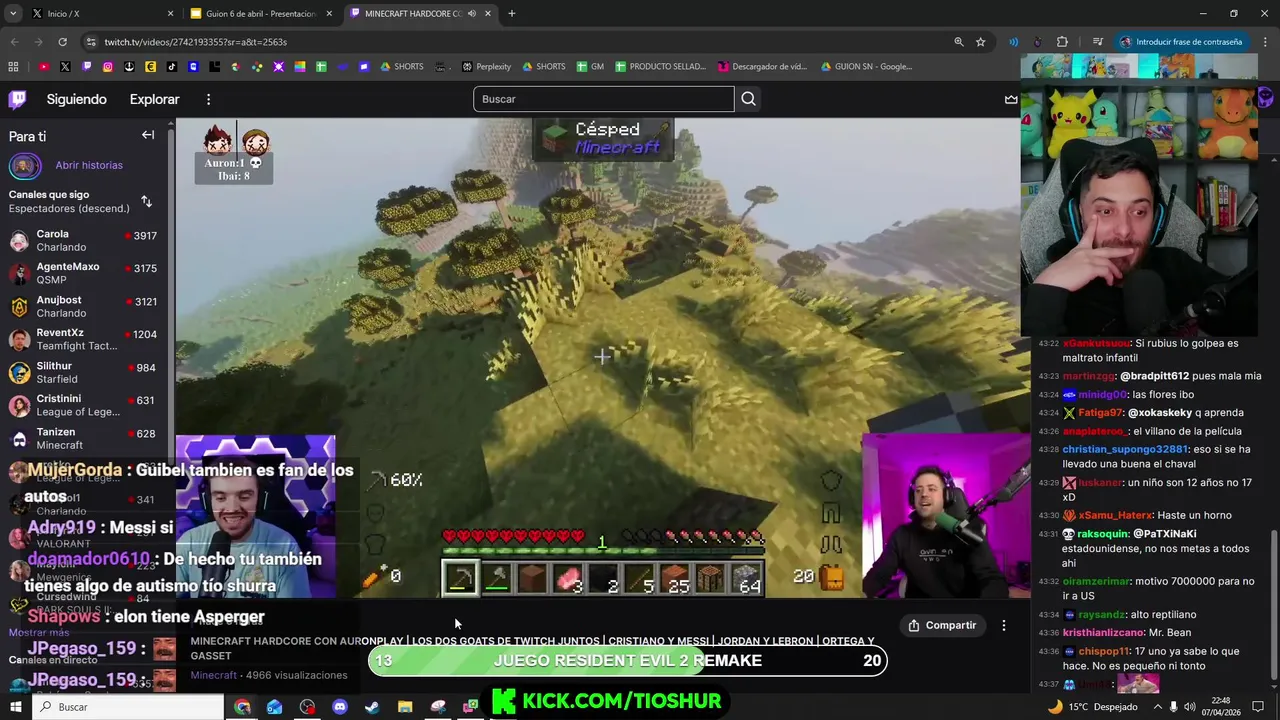Open the weather widget 15°C Despejado
1280x720 pixels.
pos(1092,707)
